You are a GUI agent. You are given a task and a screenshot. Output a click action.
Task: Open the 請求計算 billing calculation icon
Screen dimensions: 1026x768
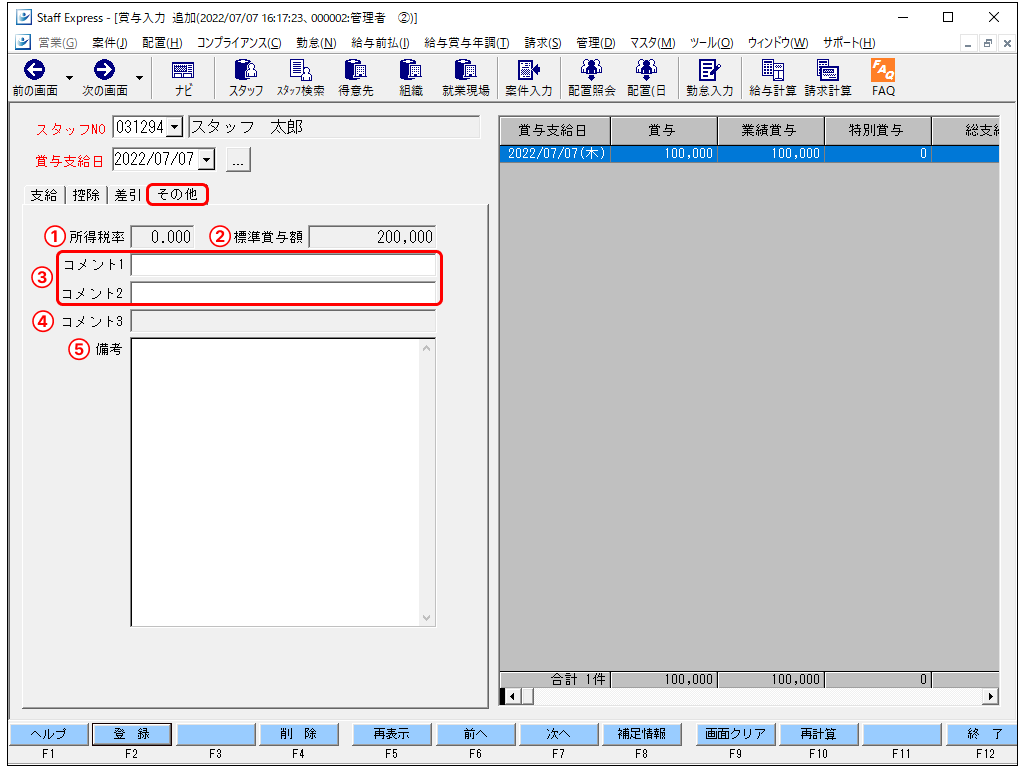tap(828, 70)
